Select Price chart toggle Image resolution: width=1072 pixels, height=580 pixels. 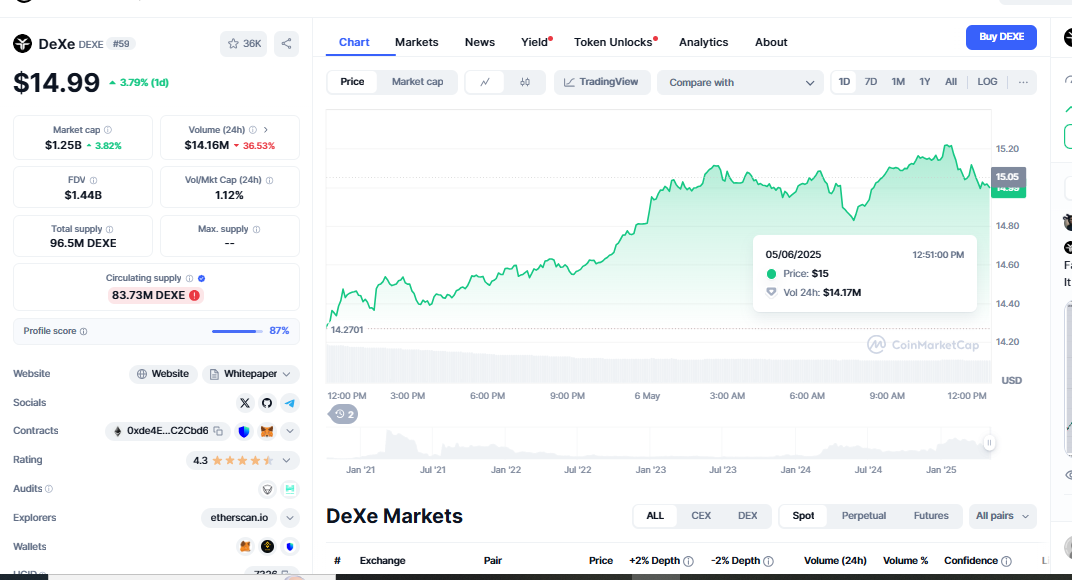pos(352,82)
